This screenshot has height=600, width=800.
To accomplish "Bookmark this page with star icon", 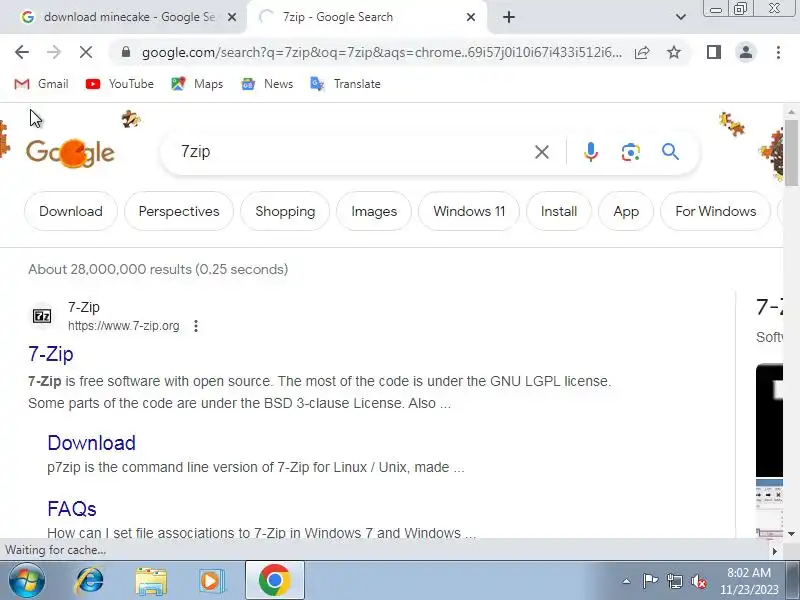I will pyautogui.click(x=674, y=52).
